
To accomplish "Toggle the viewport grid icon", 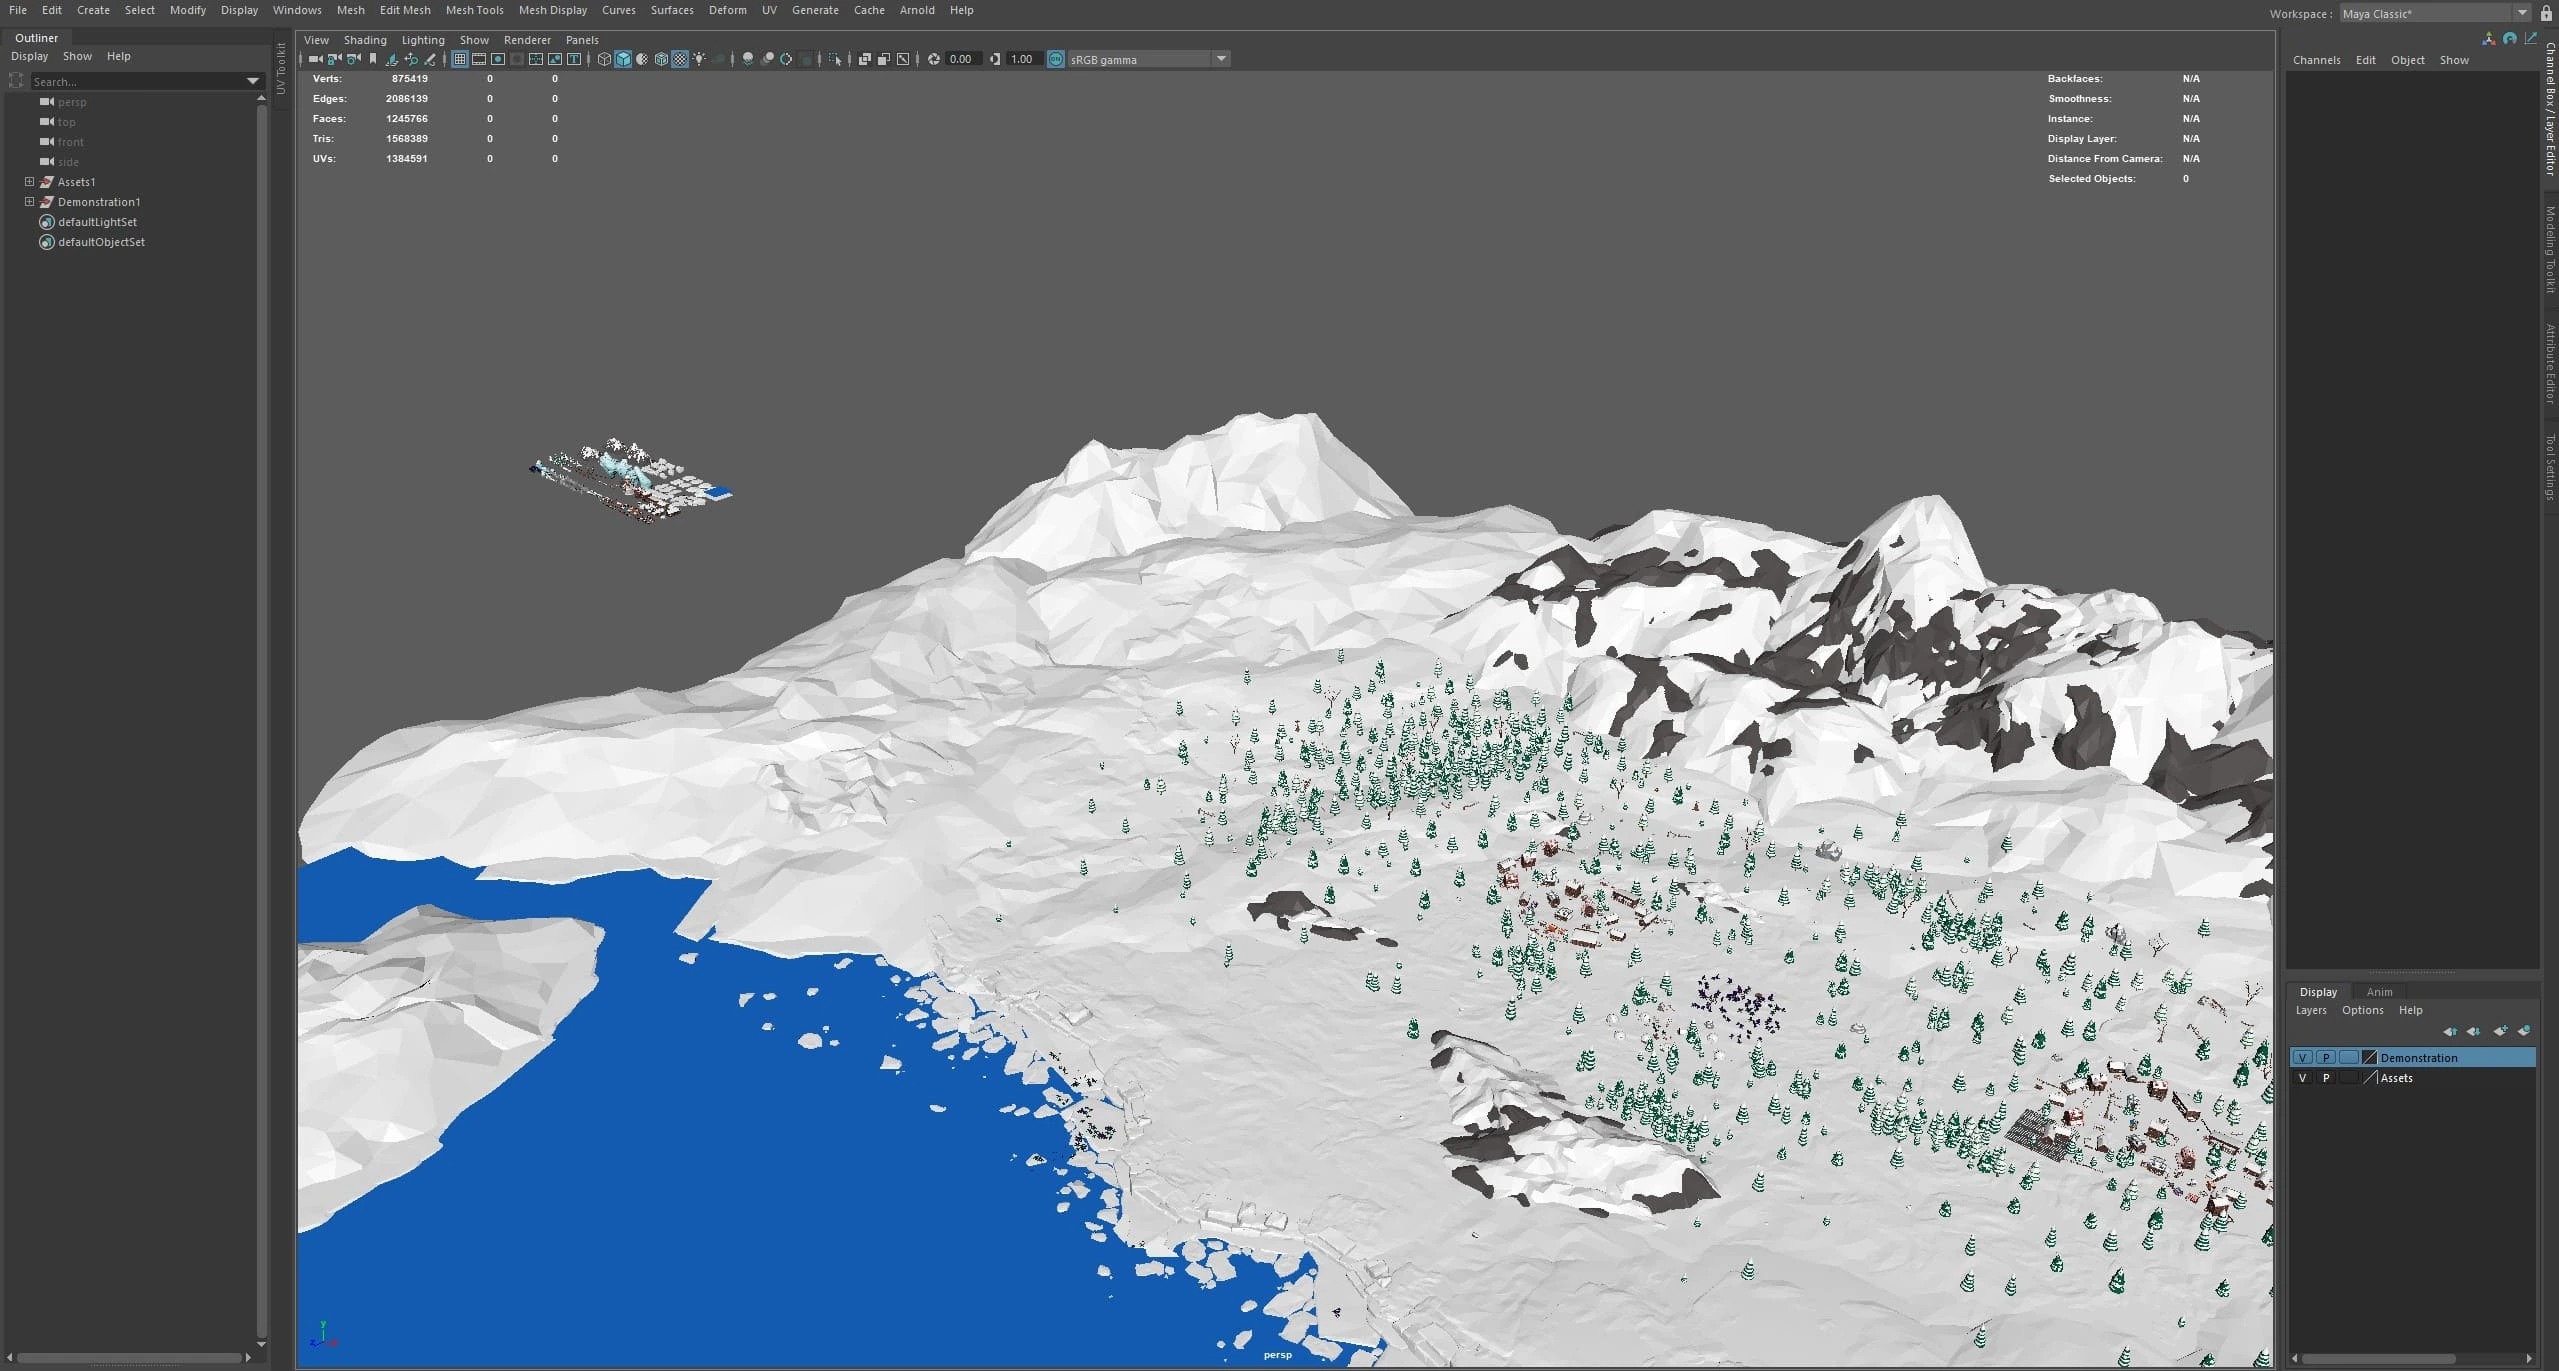I will click(460, 59).
